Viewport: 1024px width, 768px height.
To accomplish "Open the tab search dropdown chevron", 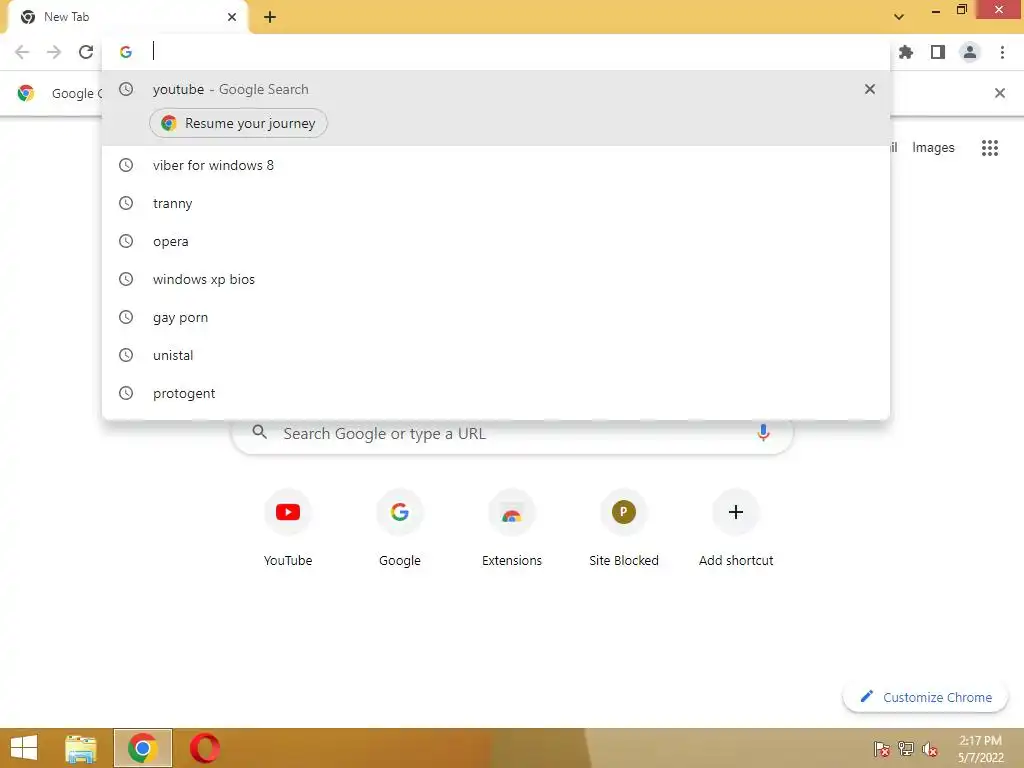I will pyautogui.click(x=899, y=17).
